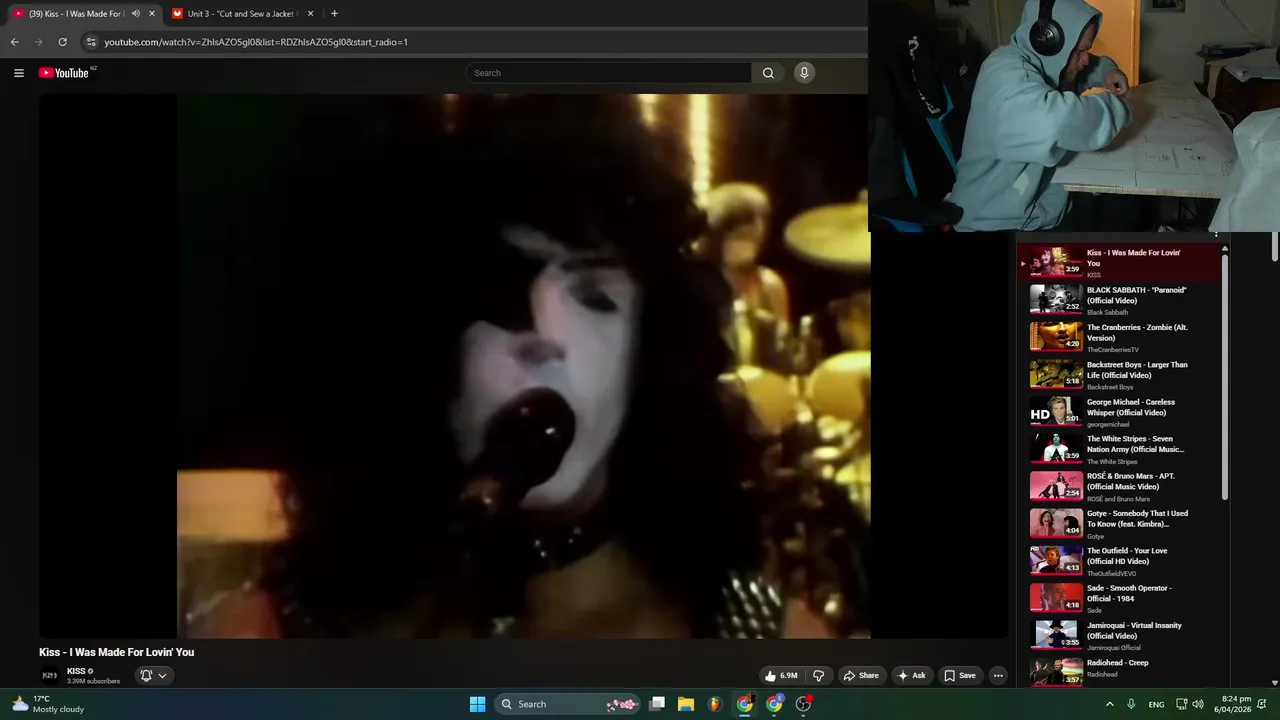Open OBS Studio from the taskbar
The width and height of the screenshot is (1280, 720).
click(x=803, y=704)
